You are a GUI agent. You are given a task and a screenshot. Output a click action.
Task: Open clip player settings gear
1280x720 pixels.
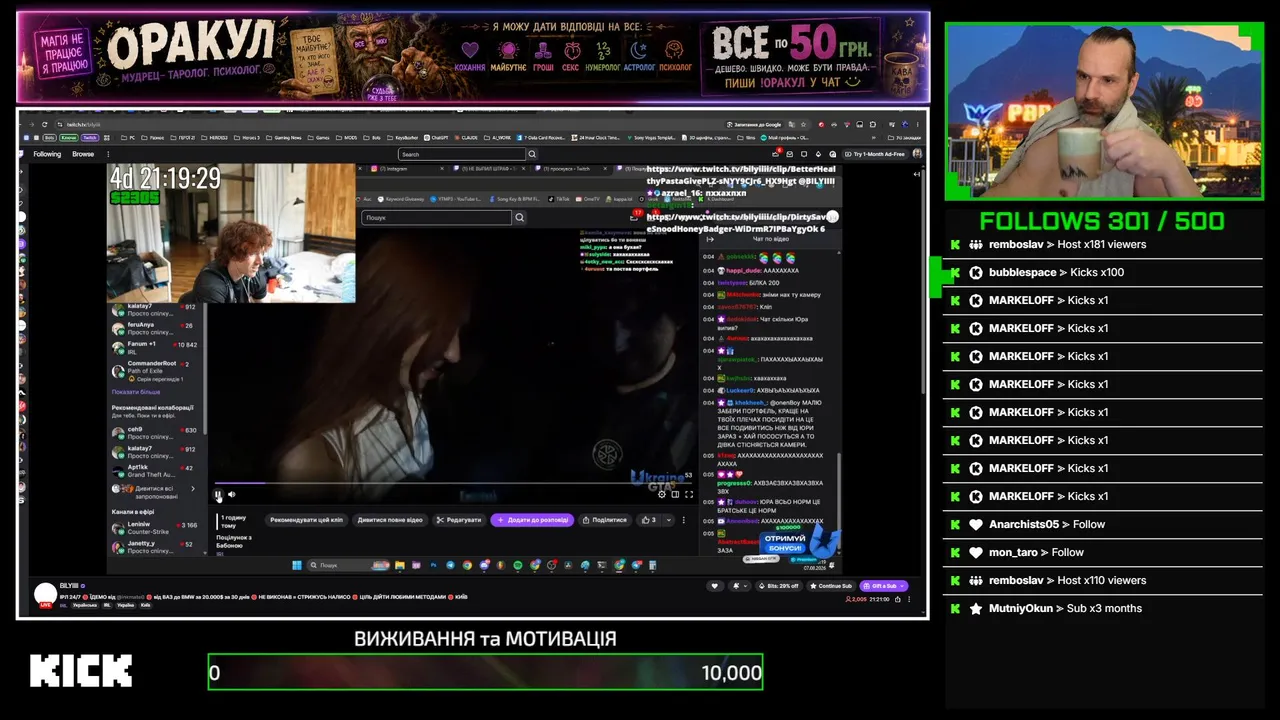pyautogui.click(x=661, y=494)
